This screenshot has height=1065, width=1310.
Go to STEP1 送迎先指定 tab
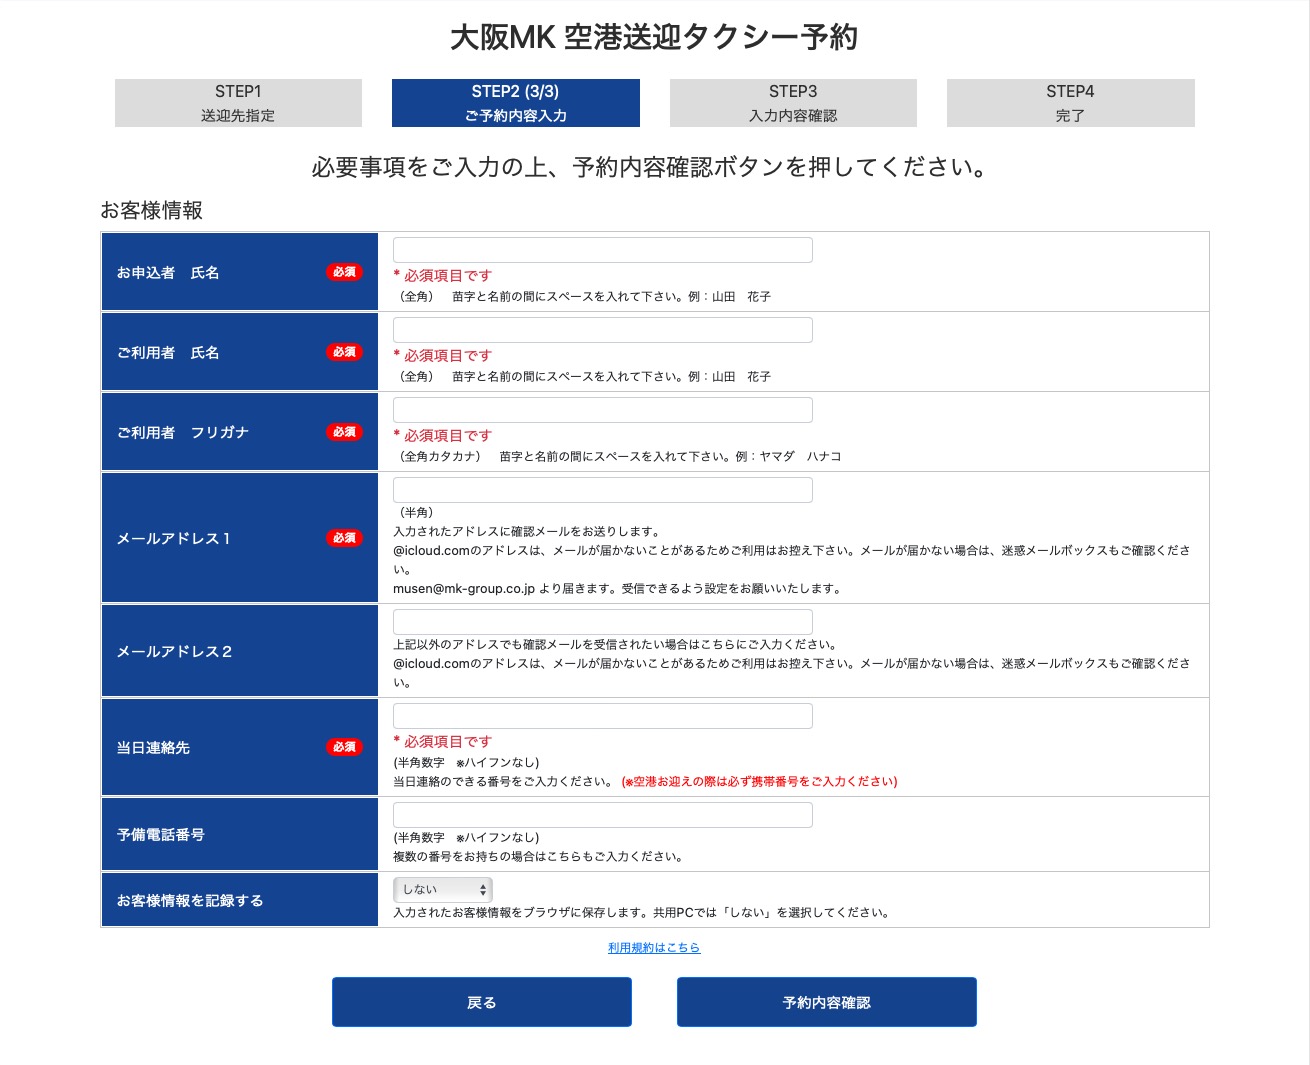click(x=238, y=103)
